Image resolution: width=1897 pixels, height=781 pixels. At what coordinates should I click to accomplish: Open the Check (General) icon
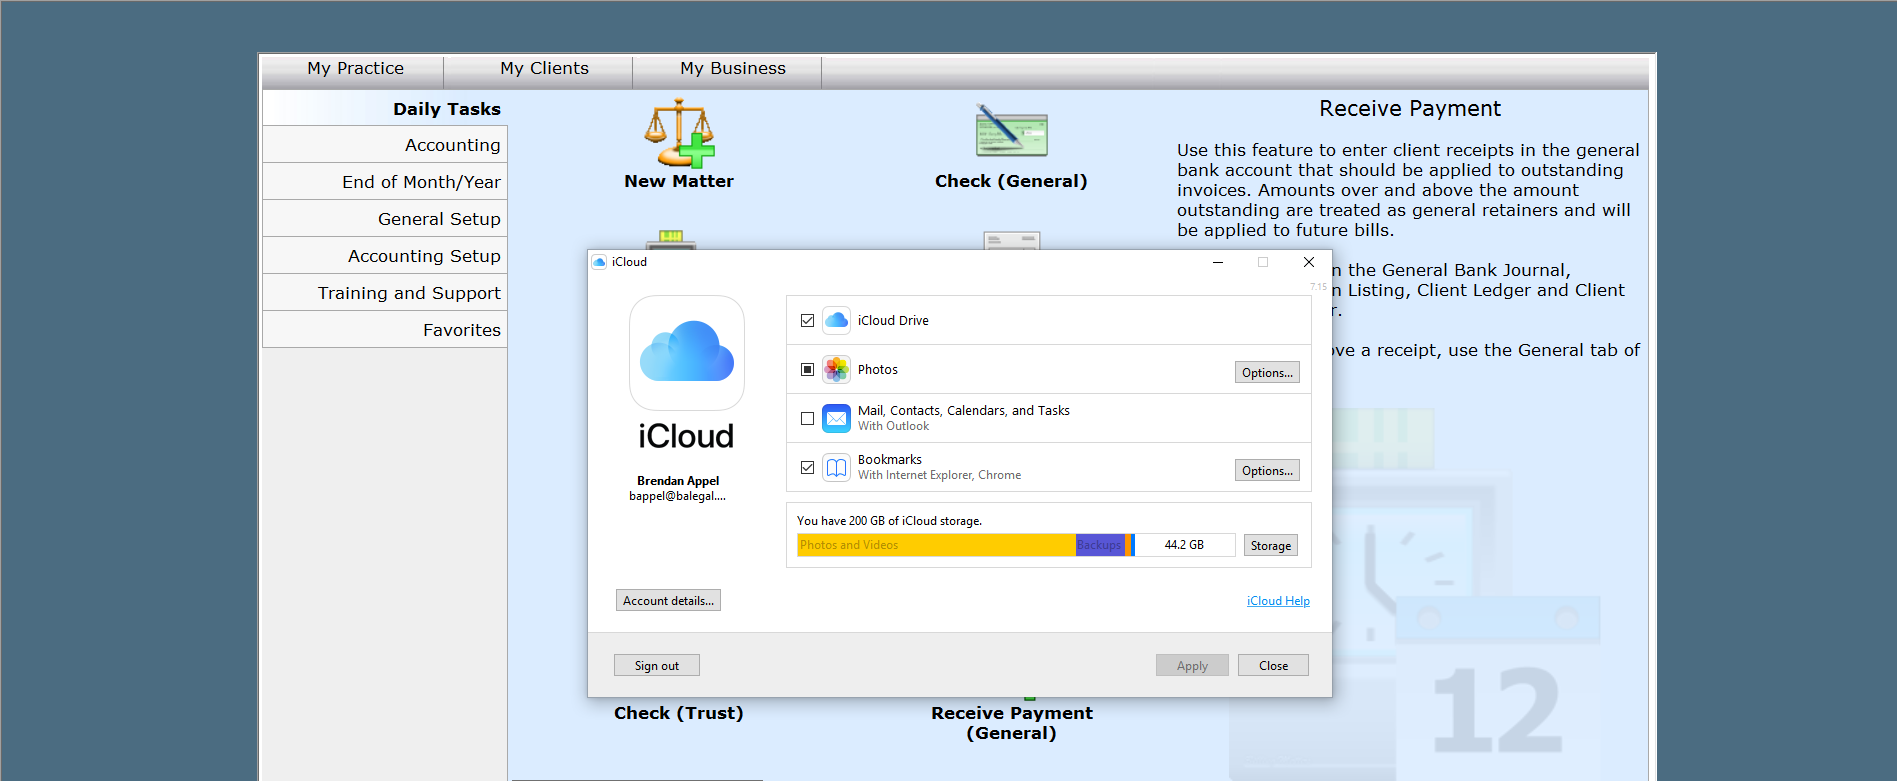click(x=1011, y=131)
